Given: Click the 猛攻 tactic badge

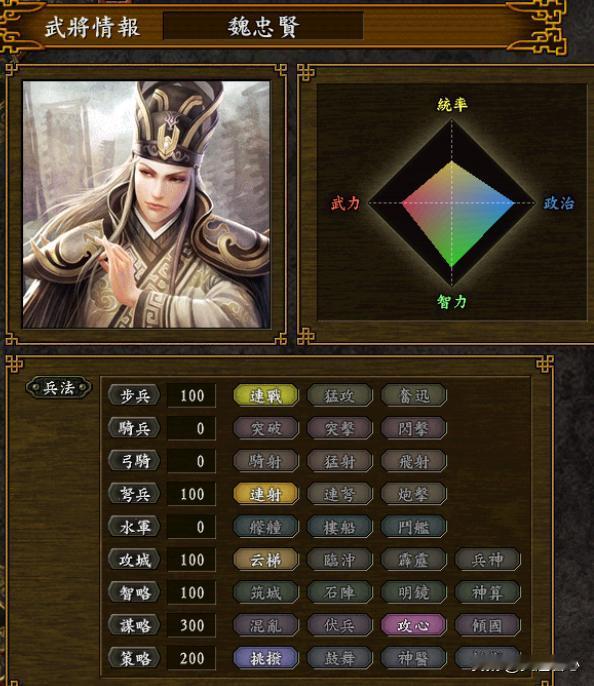Looking at the screenshot, I should (340, 396).
